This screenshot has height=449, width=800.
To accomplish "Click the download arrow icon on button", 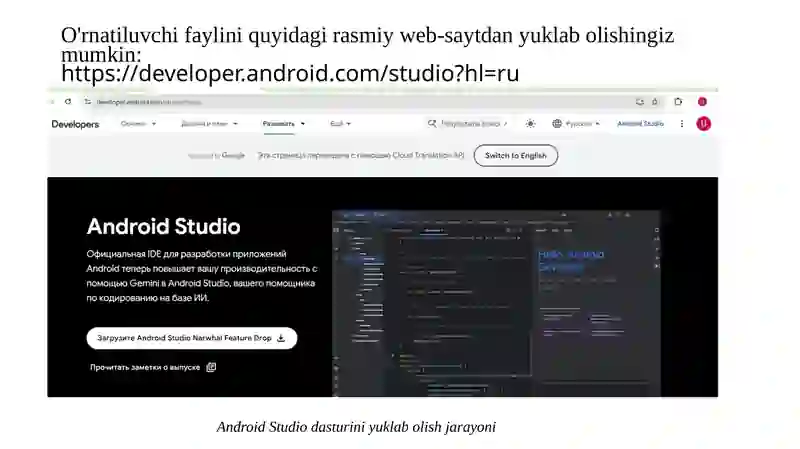I will (281, 338).
